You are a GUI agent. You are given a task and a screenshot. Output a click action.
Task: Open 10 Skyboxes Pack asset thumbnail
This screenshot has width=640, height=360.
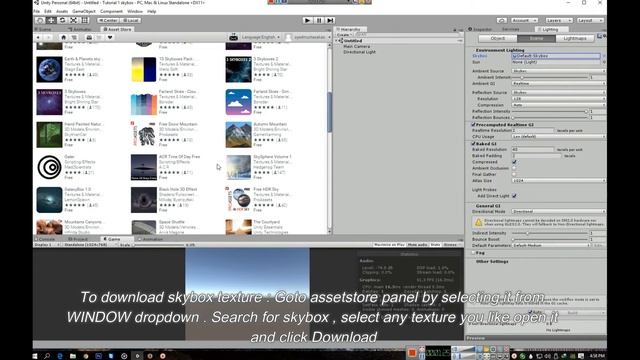point(144,69)
